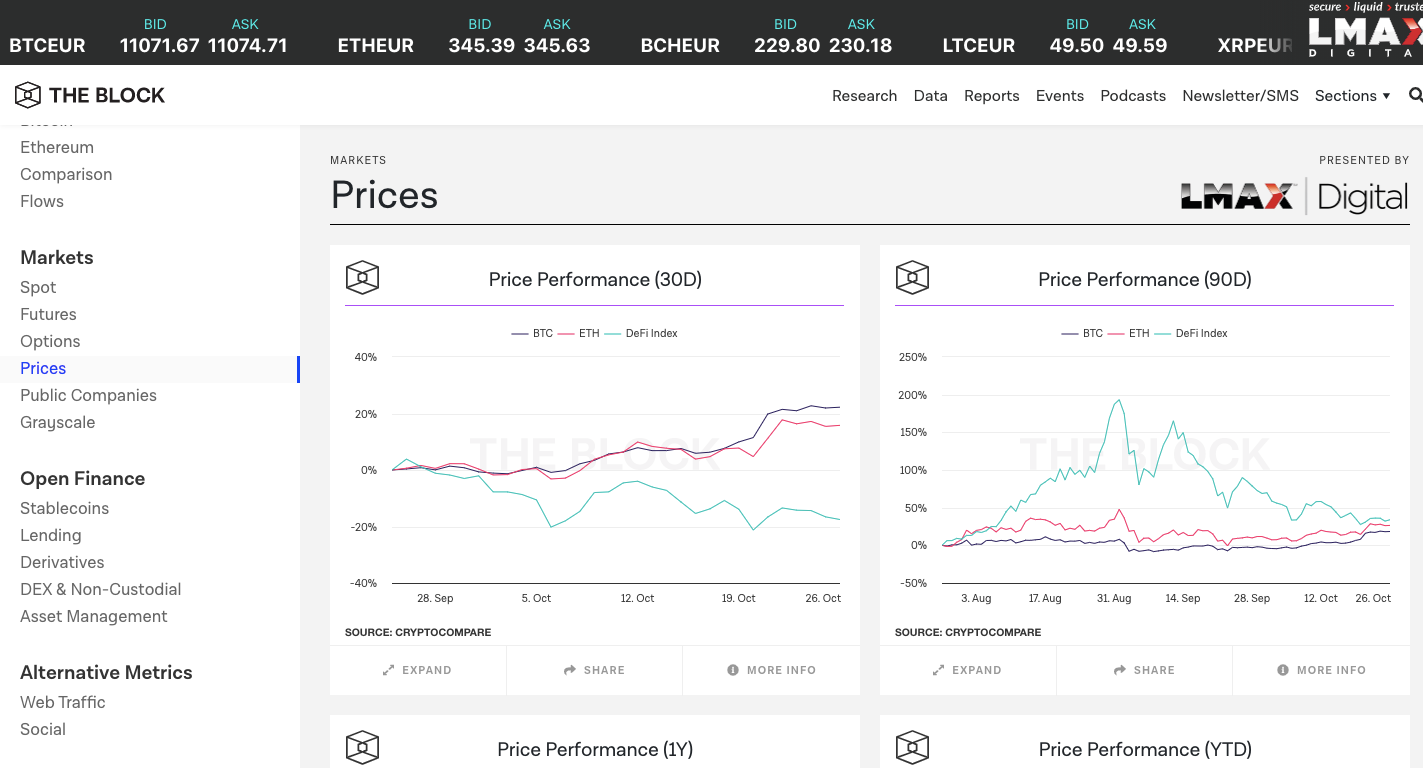1423x768 pixels.
Task: Click LTCEUR pair in ticker bar
Action: pyautogui.click(x=979, y=45)
